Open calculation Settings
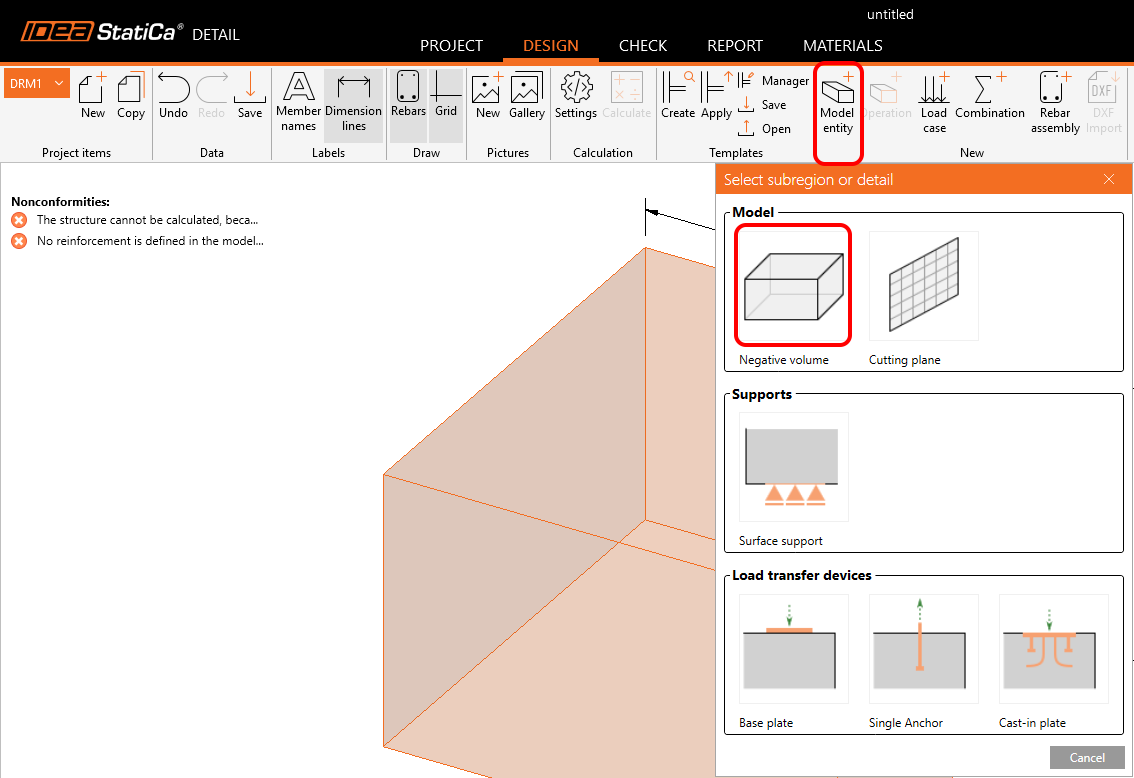 pyautogui.click(x=576, y=96)
